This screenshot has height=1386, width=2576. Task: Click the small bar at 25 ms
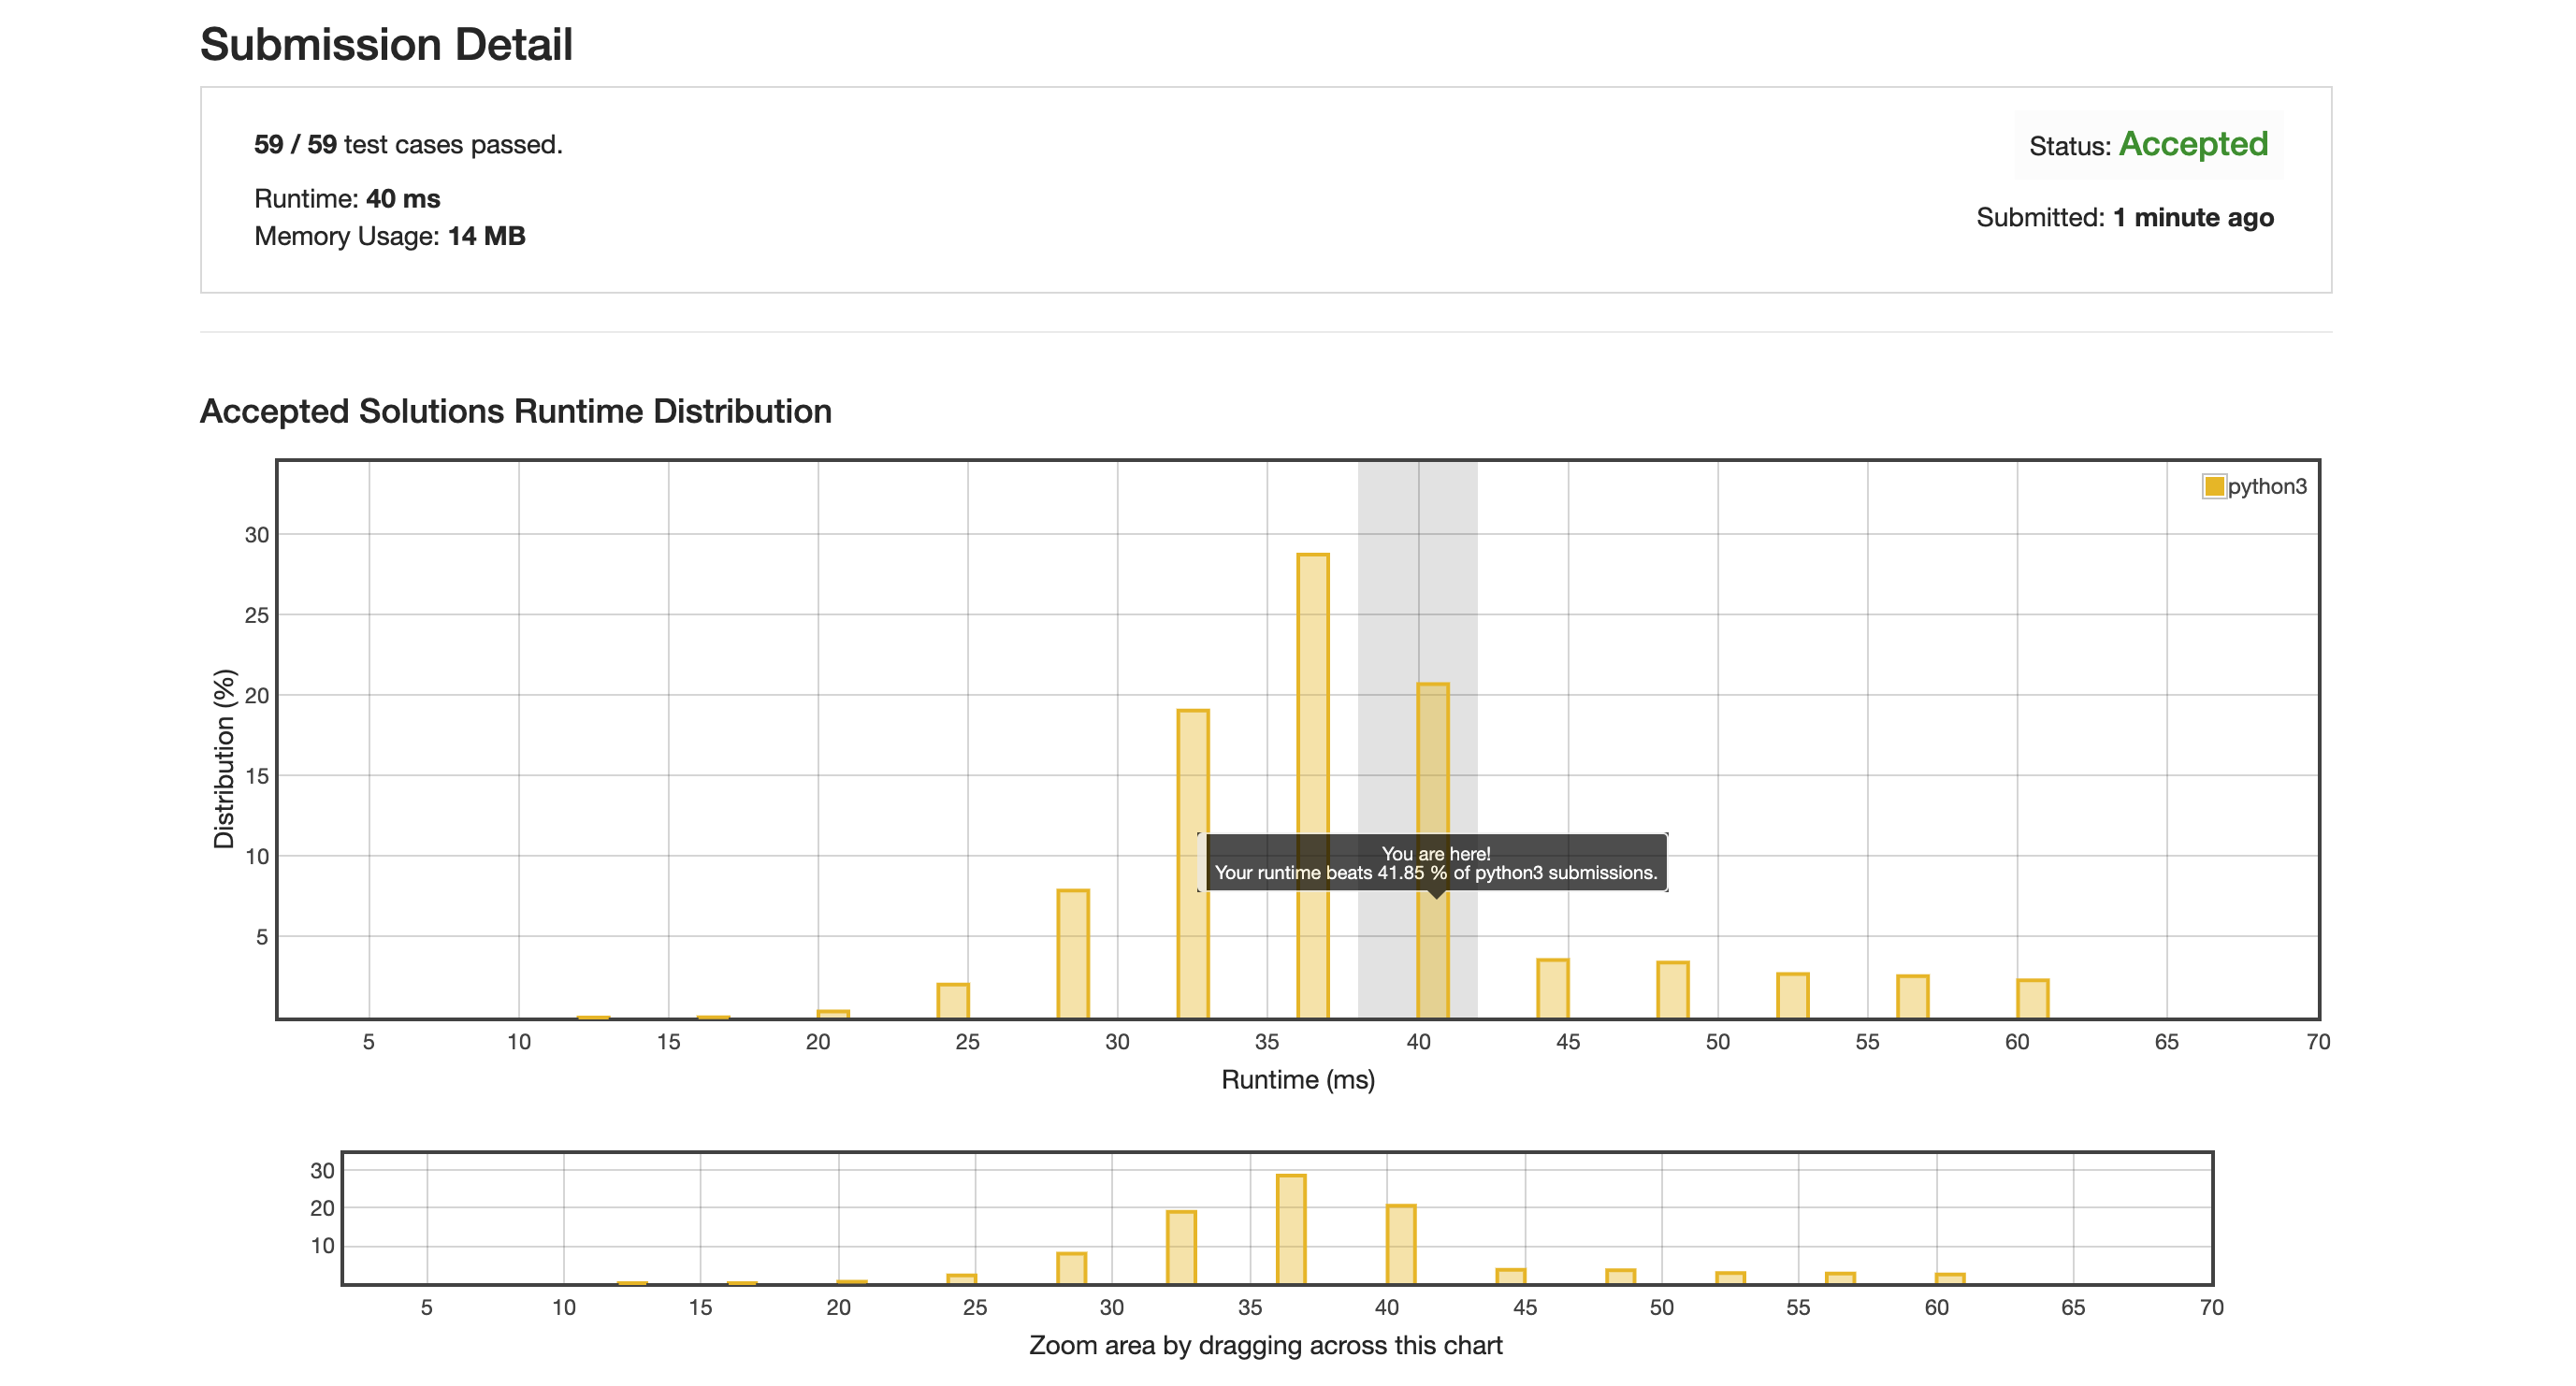coord(952,1000)
